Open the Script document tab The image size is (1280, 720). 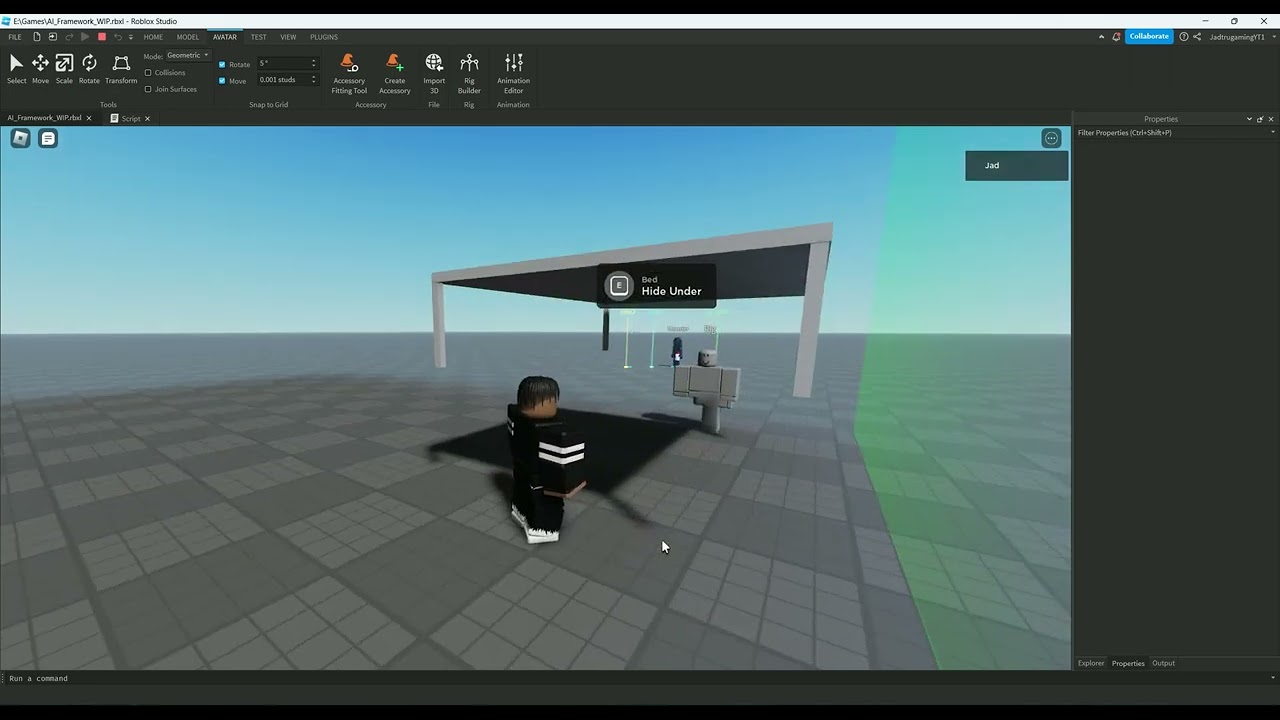coord(130,118)
